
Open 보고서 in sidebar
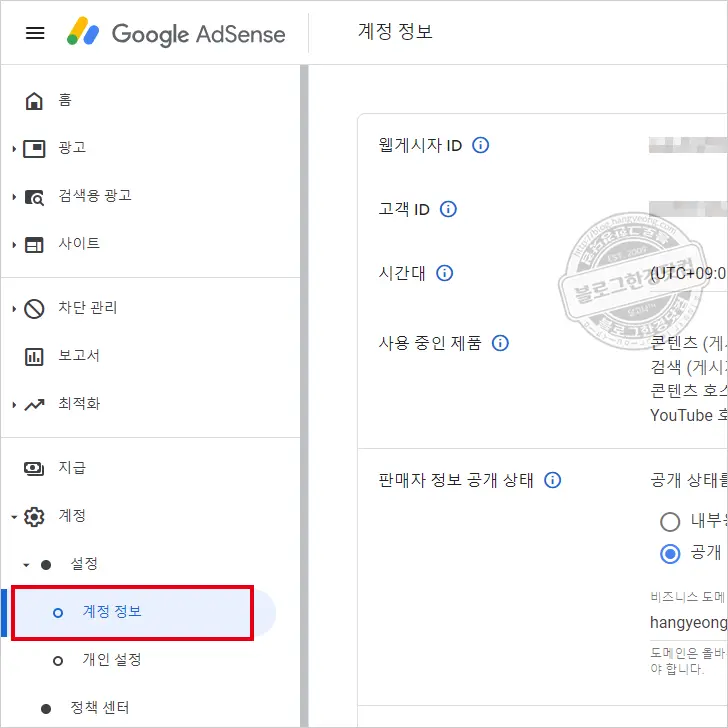(x=79, y=356)
